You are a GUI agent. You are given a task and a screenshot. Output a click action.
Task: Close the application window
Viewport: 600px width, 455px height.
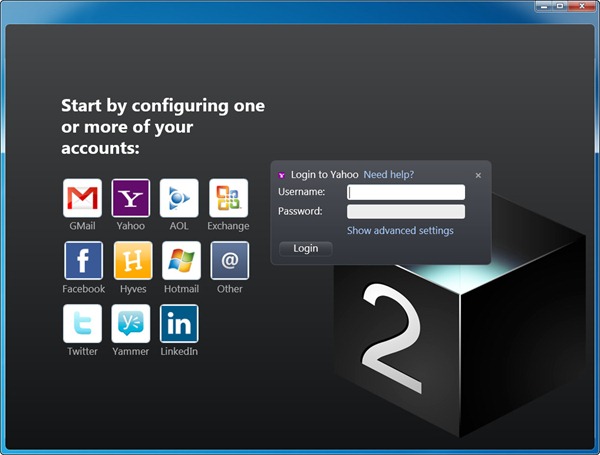(582, 6)
